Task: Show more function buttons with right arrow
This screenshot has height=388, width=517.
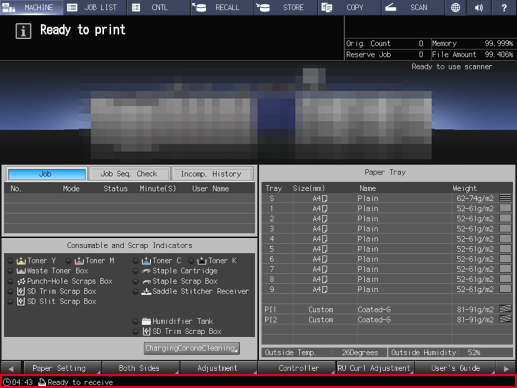Action: pyautogui.click(x=506, y=368)
